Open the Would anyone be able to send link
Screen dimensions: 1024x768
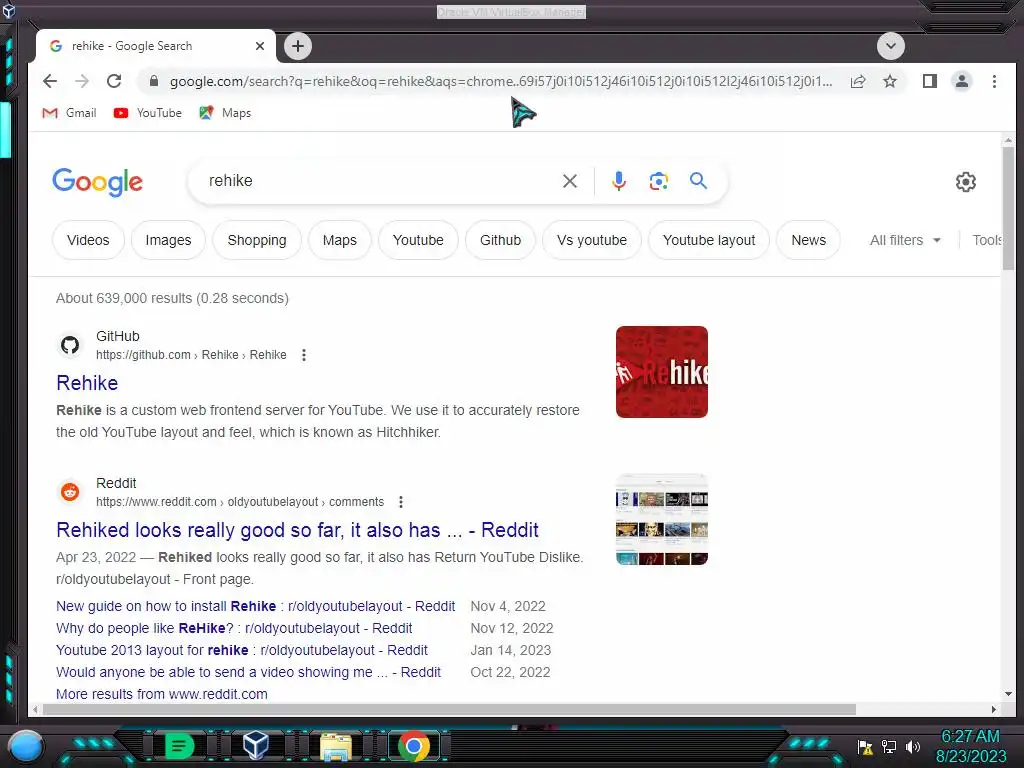pos(248,672)
